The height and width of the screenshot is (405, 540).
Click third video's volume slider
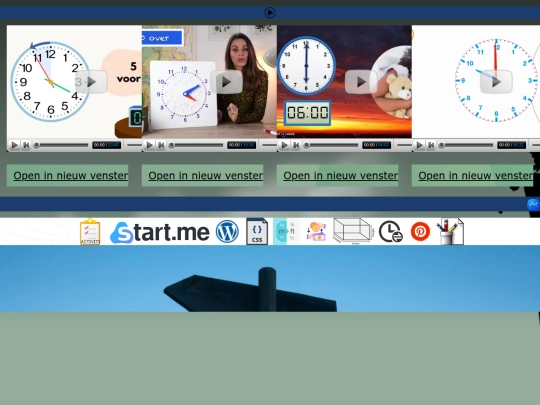[404, 145]
